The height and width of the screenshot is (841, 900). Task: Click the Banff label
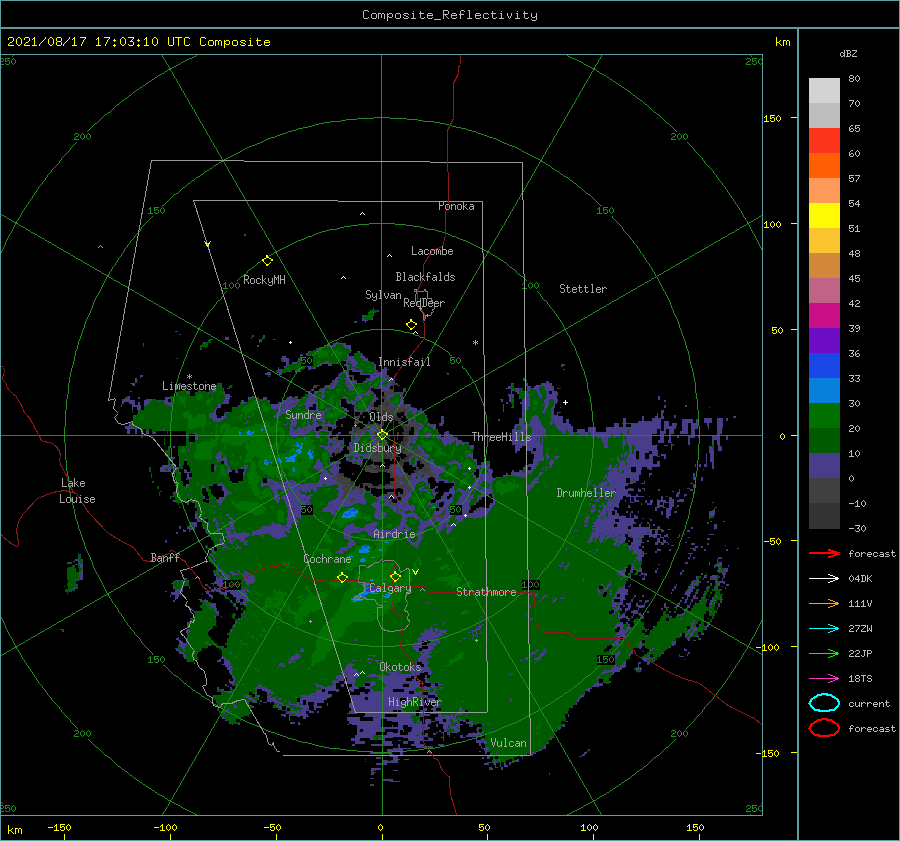165,557
